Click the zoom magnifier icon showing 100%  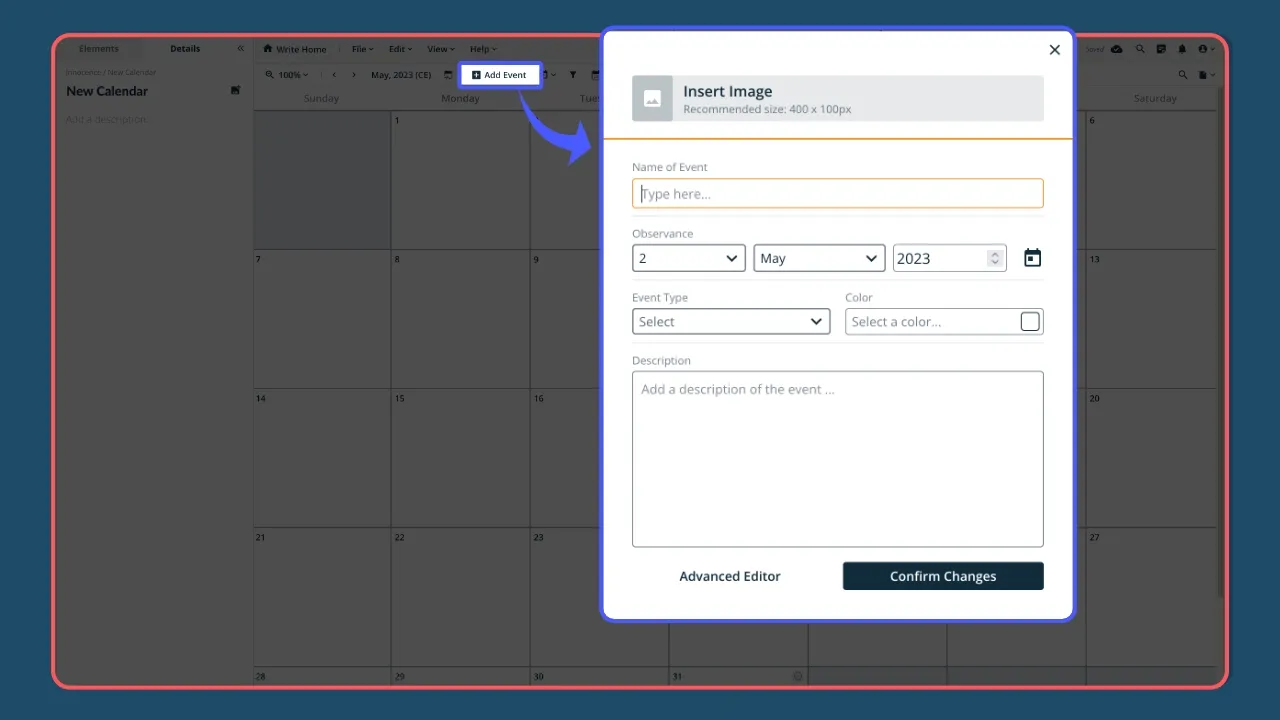tap(271, 74)
